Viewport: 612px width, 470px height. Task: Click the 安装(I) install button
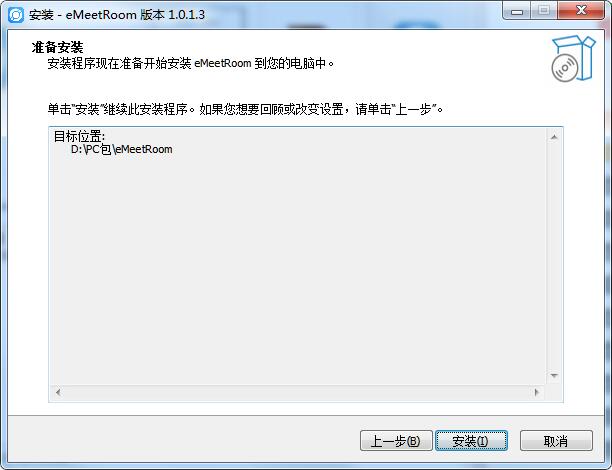[471, 441]
